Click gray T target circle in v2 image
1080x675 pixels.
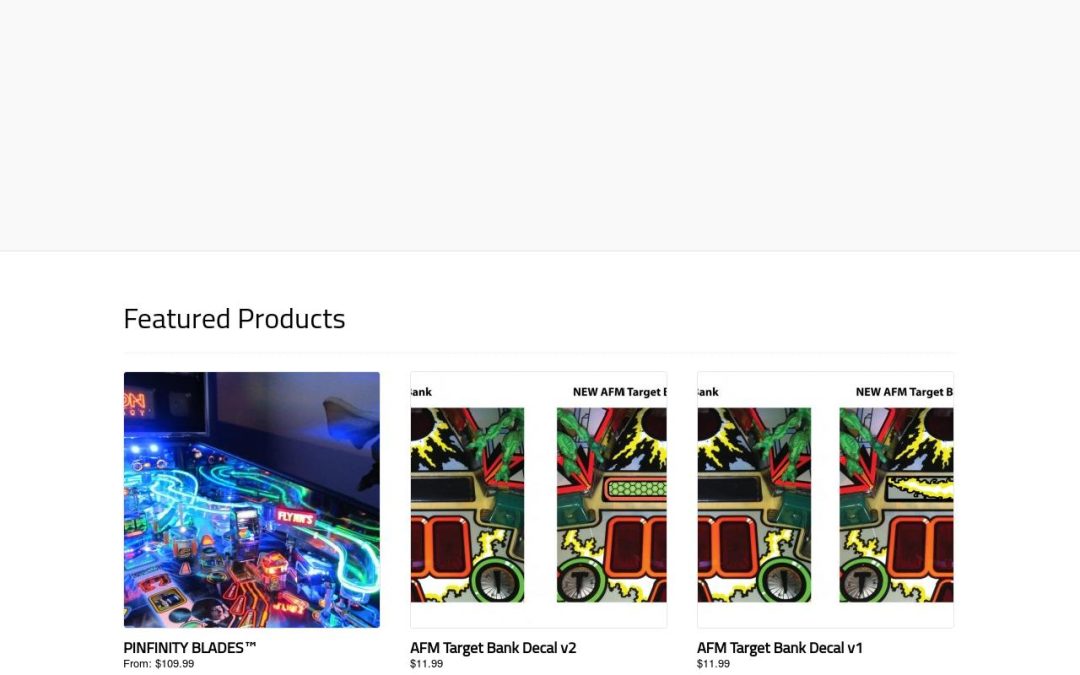coord(580,583)
